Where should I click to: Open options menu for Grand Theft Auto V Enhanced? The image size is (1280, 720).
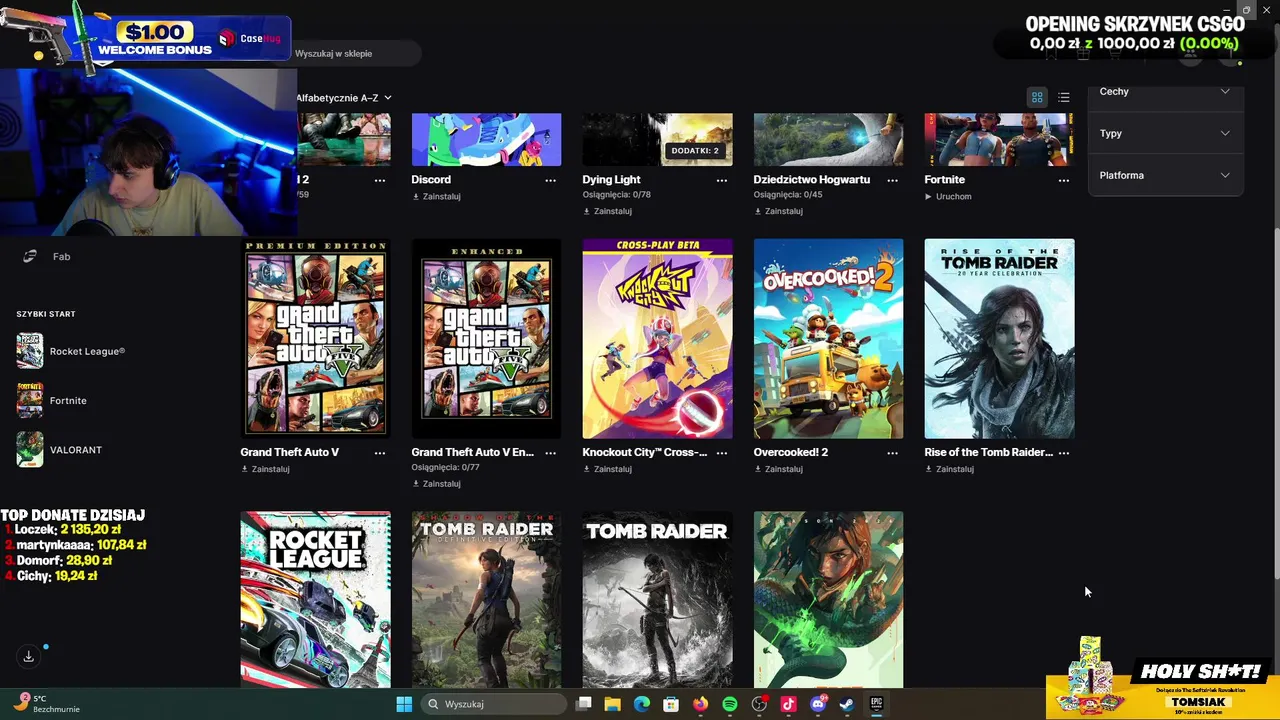550,453
